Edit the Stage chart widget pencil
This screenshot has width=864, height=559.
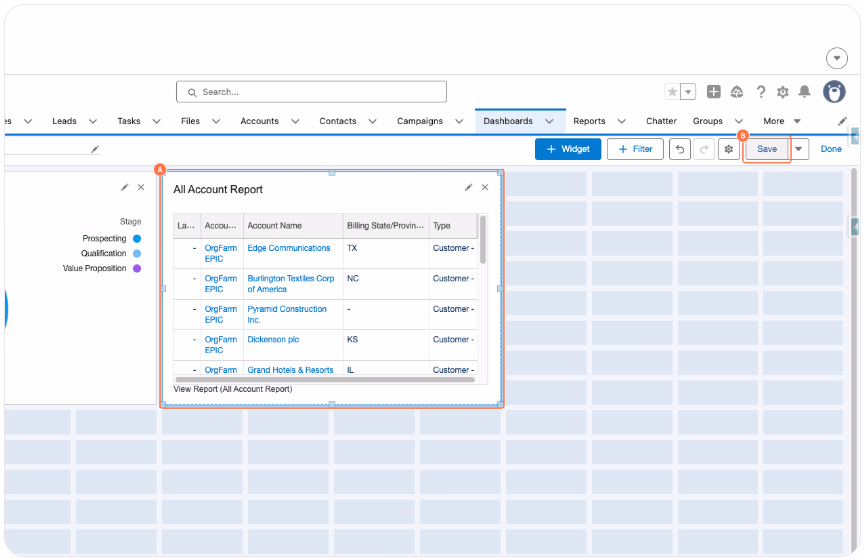coord(125,187)
